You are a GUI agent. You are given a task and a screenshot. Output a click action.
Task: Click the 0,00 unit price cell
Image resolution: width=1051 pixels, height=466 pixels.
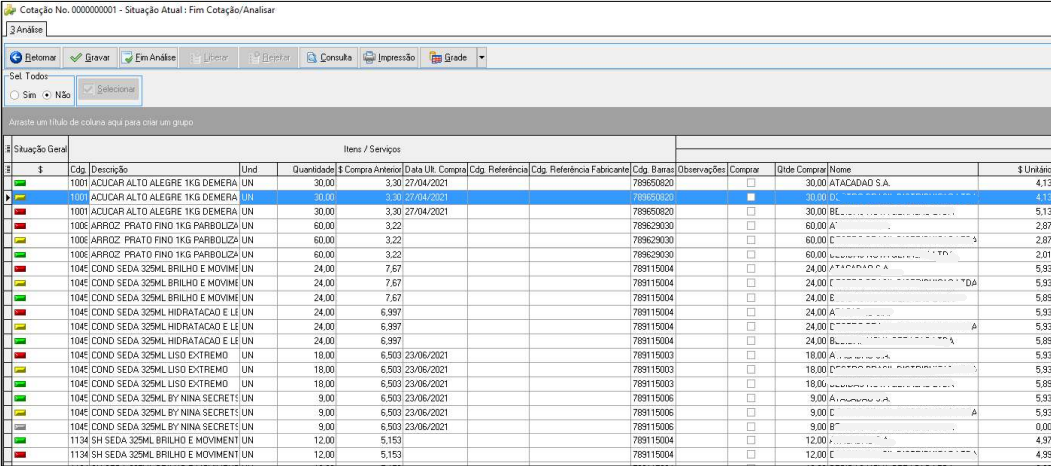[1015, 426]
